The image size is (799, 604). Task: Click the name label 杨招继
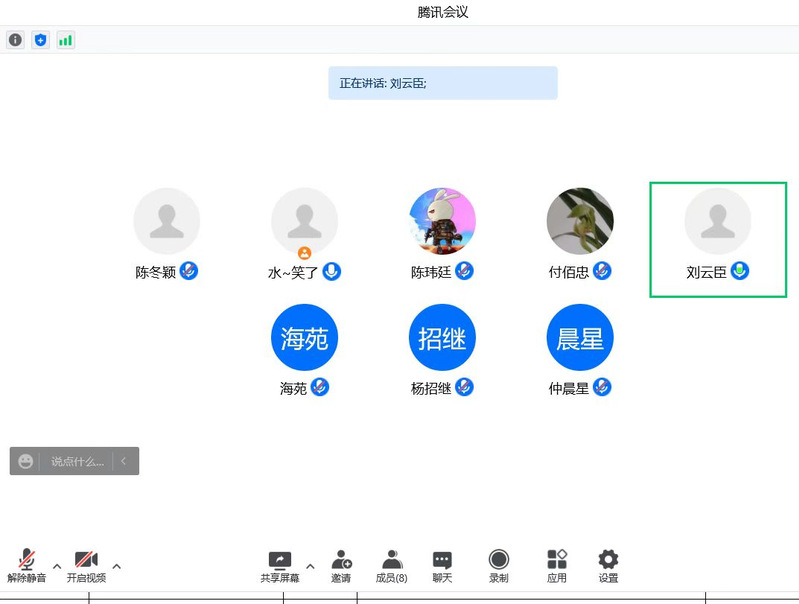pyautogui.click(x=431, y=388)
